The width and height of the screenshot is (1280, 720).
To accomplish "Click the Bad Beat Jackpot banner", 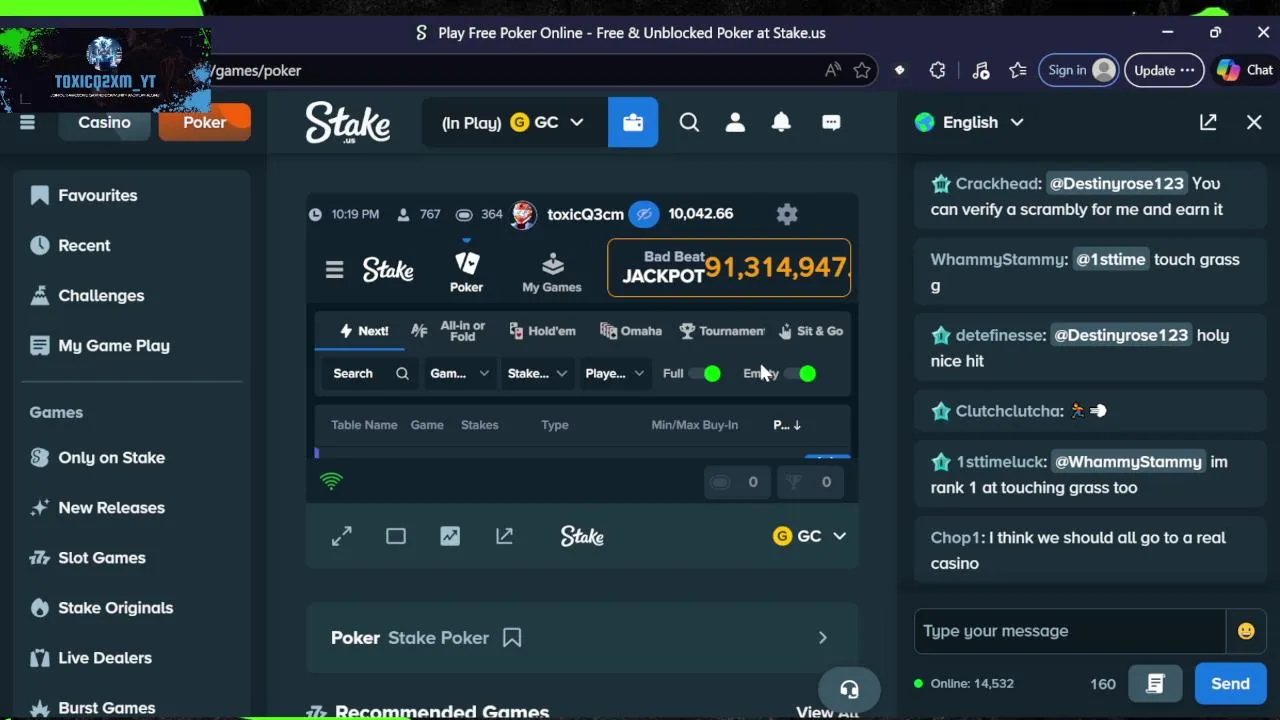I will pyautogui.click(x=729, y=268).
